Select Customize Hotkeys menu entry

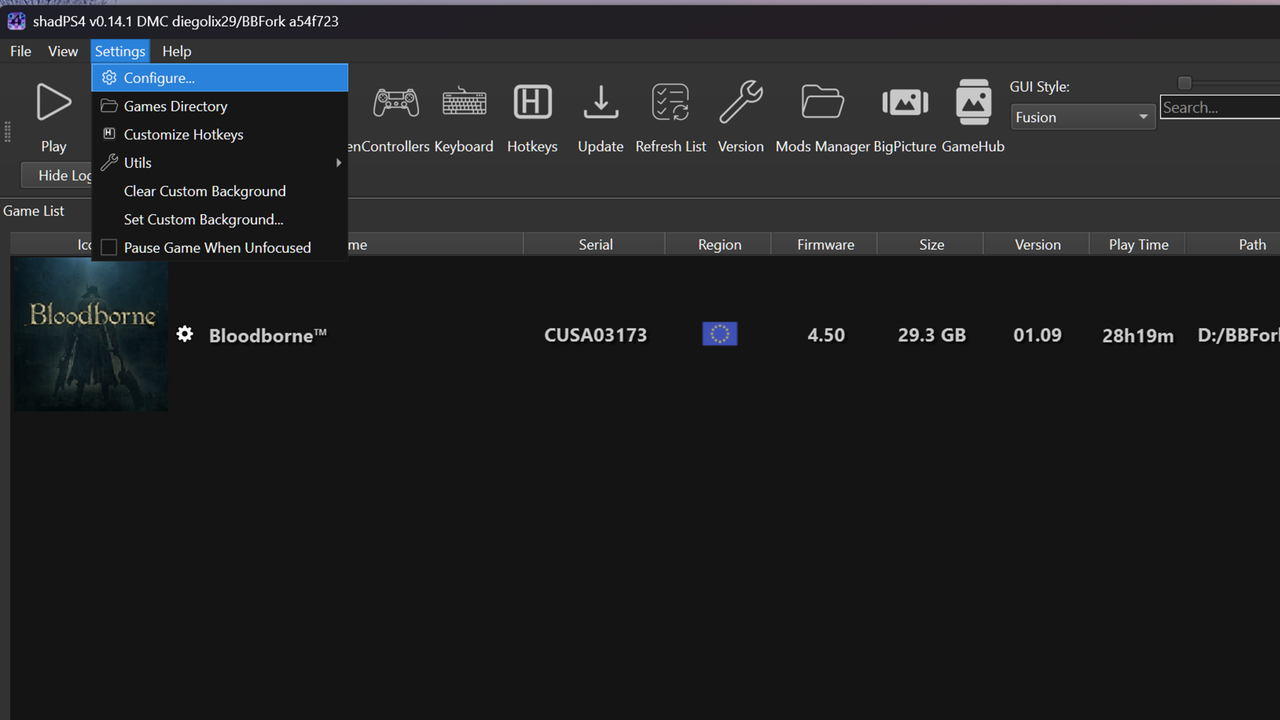[x=219, y=134]
